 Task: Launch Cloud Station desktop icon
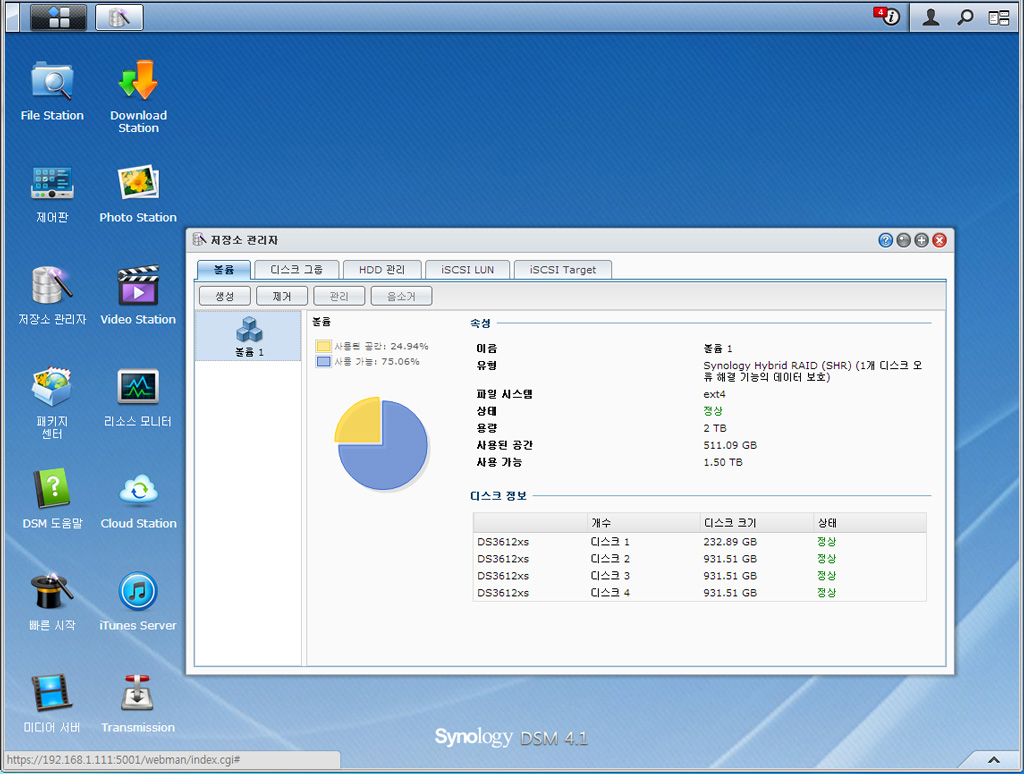click(x=138, y=500)
